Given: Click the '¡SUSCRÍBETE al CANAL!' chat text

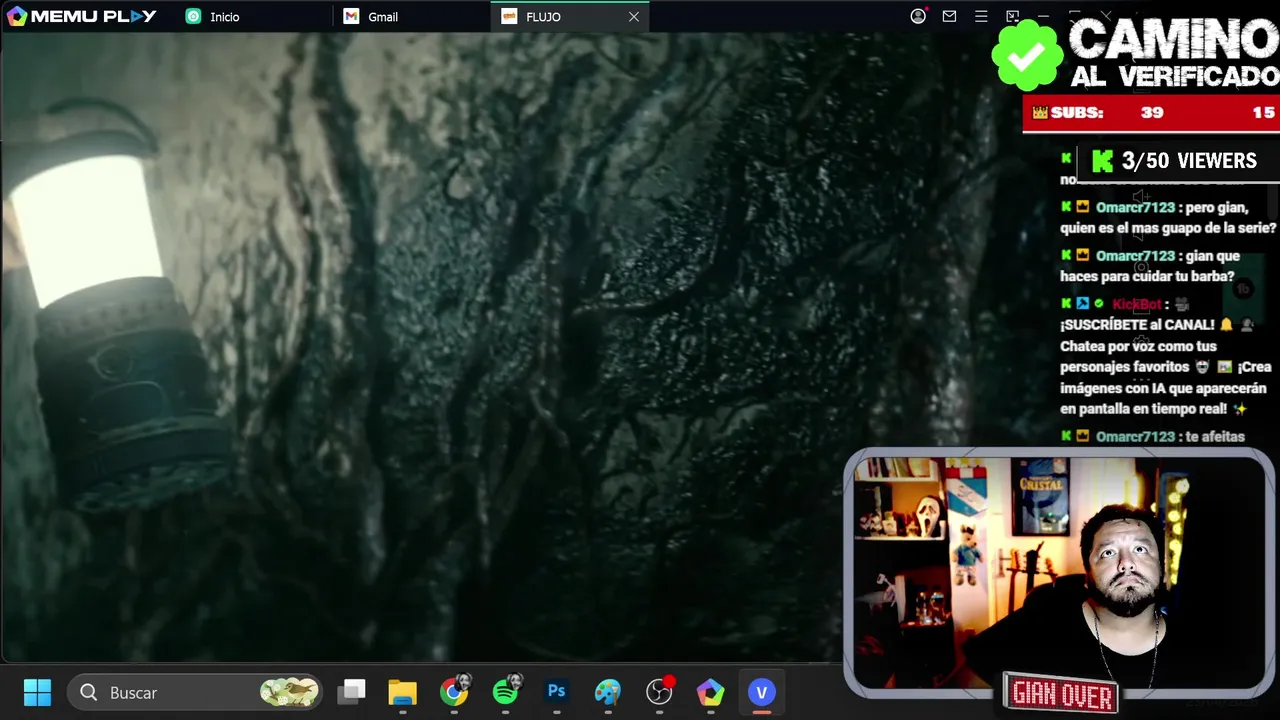Looking at the screenshot, I should (x=1137, y=325).
